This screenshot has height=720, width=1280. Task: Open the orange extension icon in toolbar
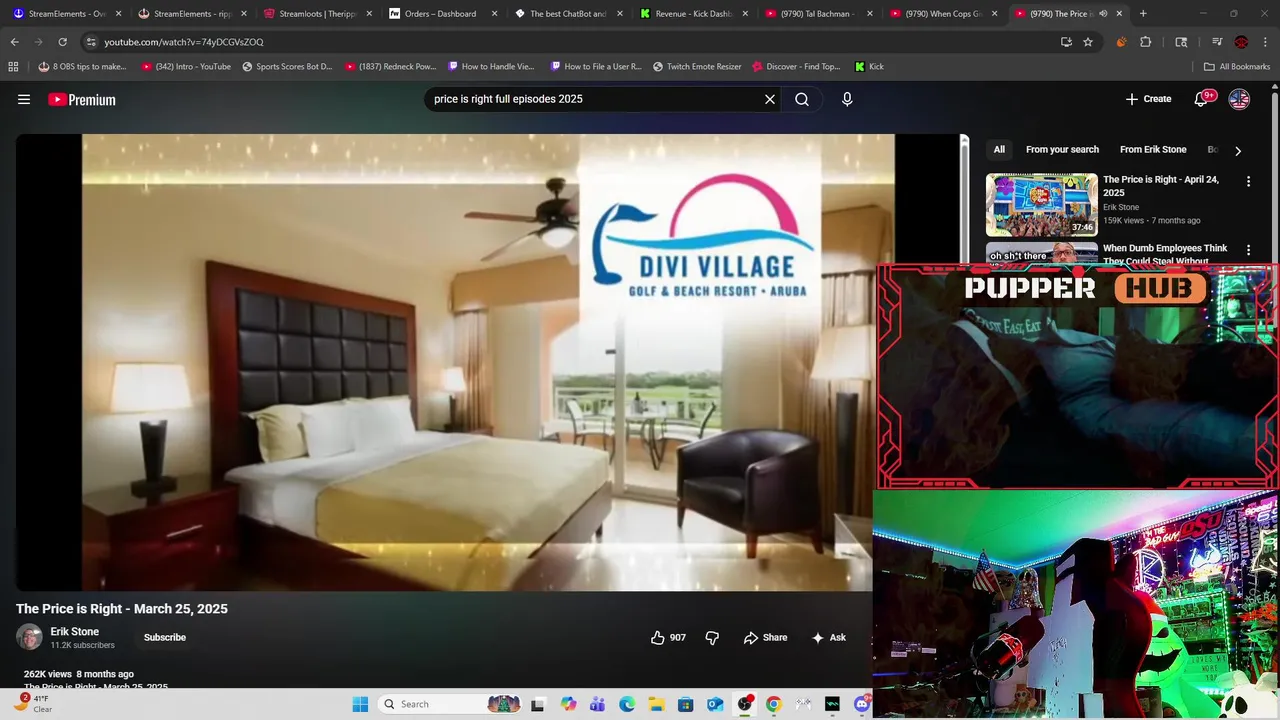pyautogui.click(x=1121, y=42)
